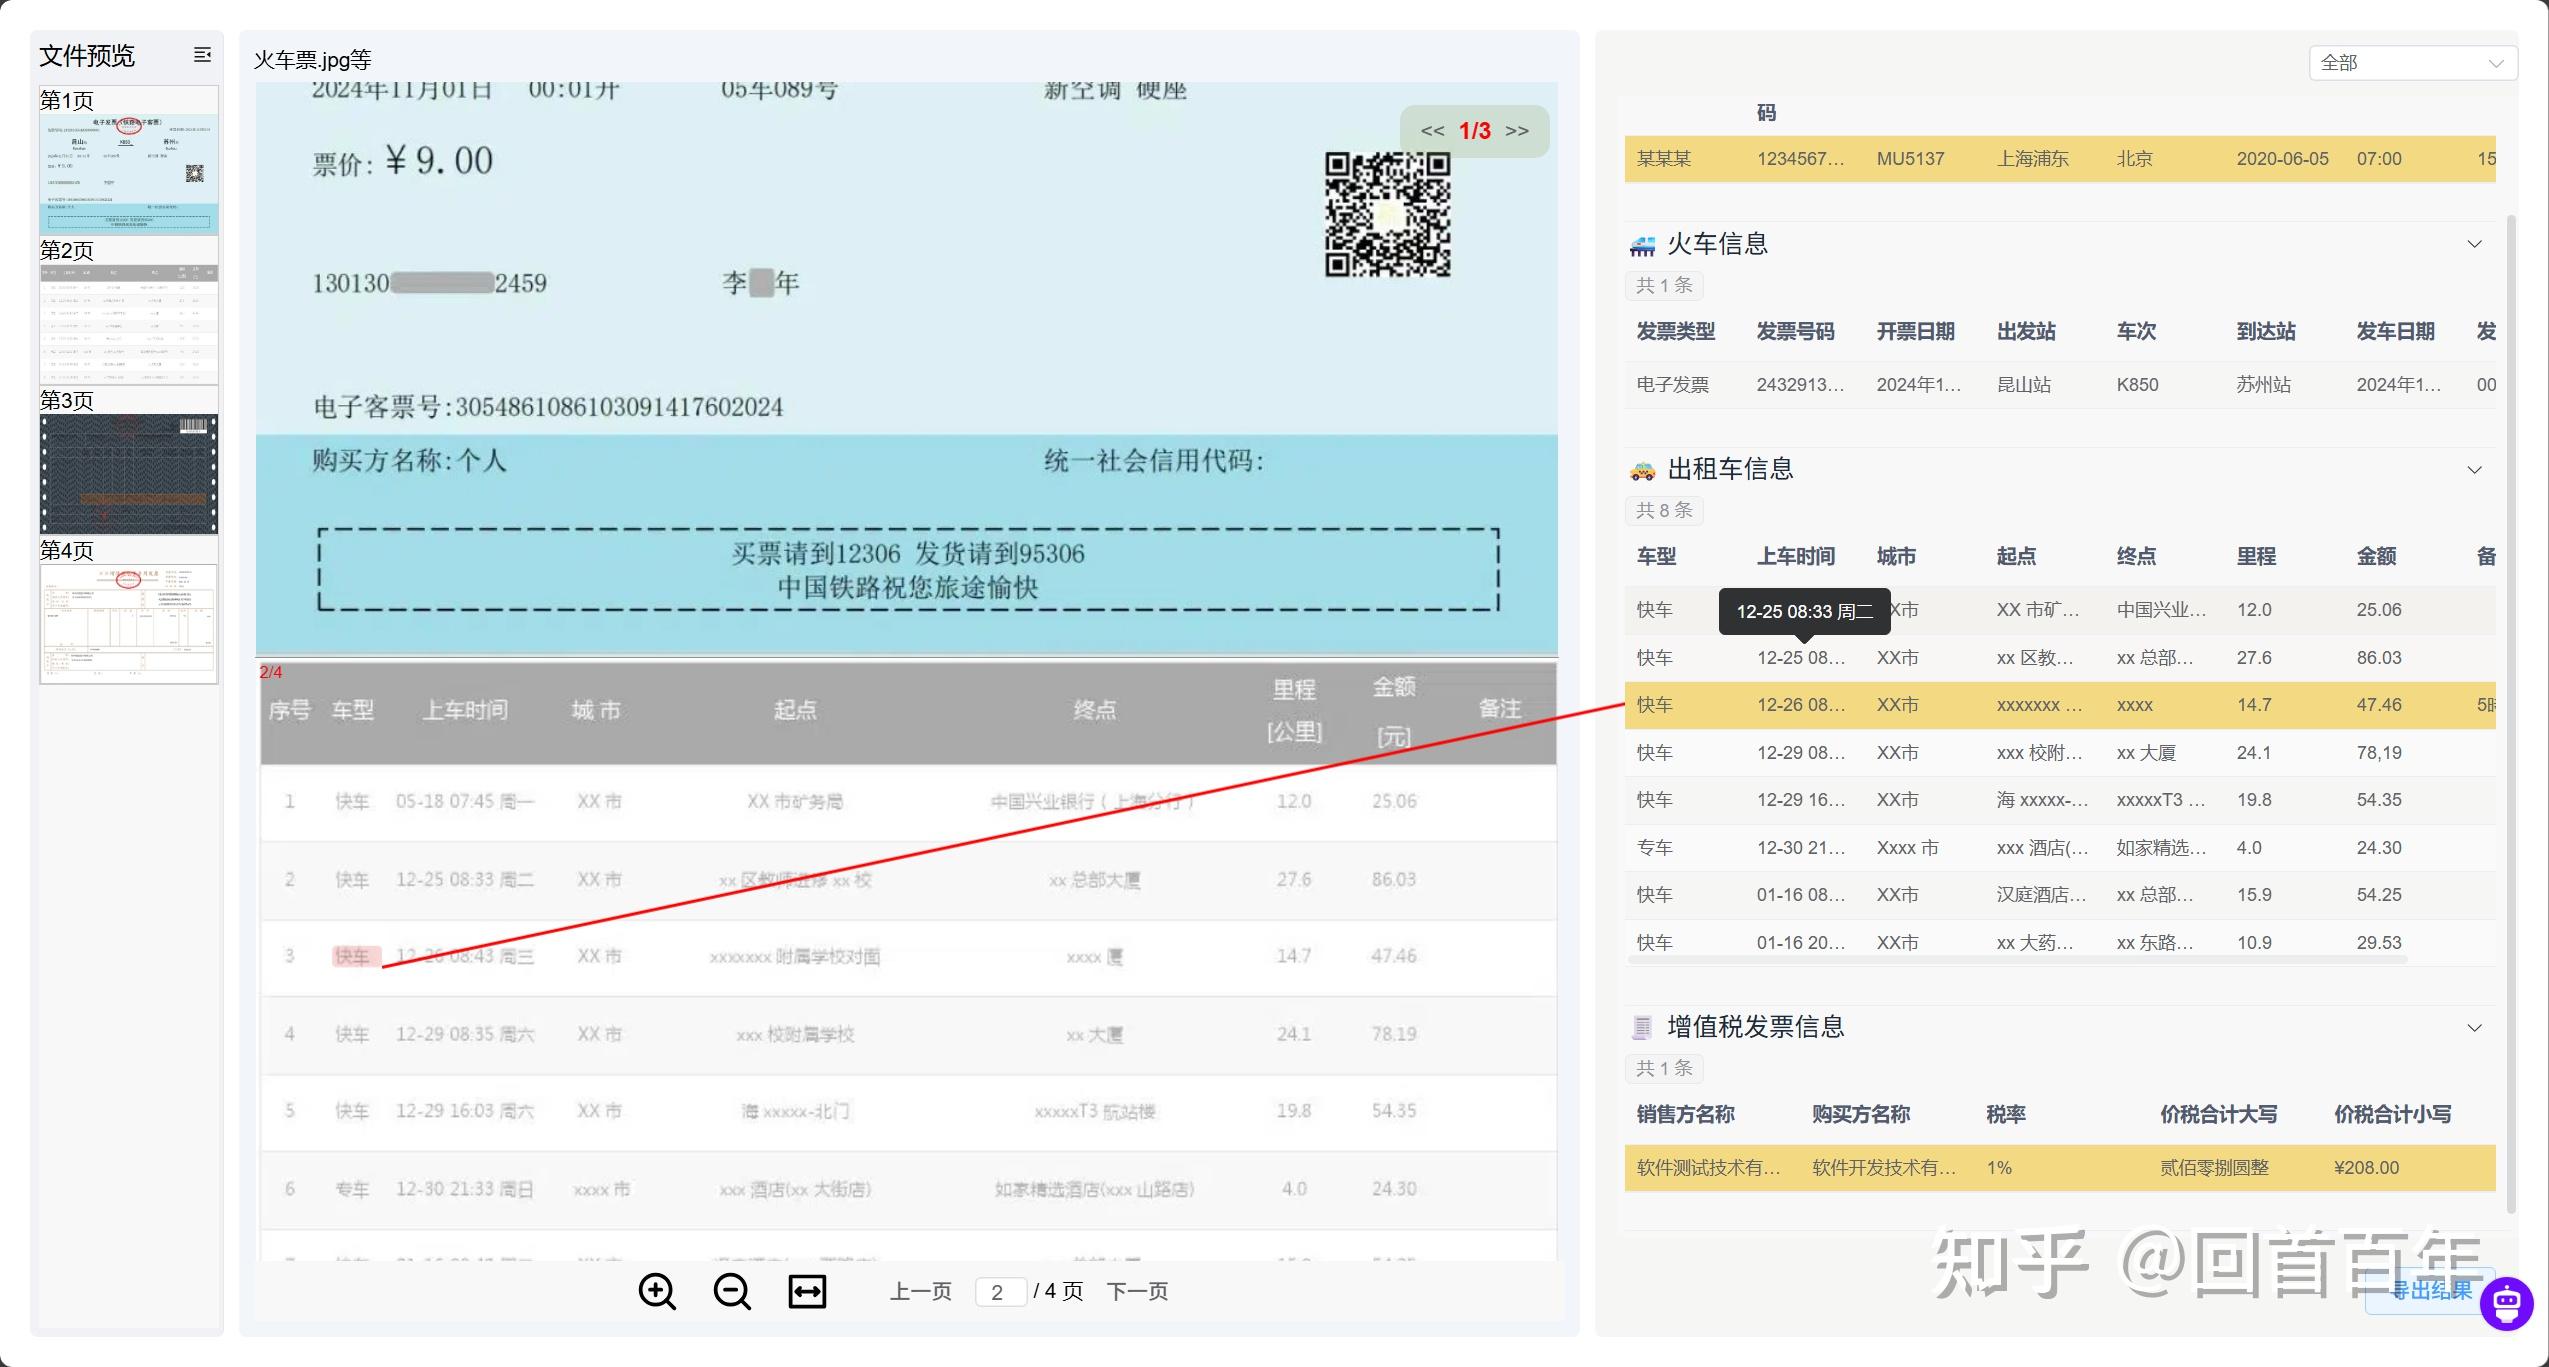The image size is (2549, 1367).
Task: Click the fit-to-width icon in viewer toolbar
Action: [x=806, y=1291]
